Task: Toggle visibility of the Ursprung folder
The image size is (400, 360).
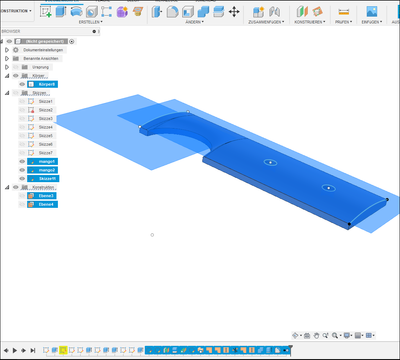Action: pyautogui.click(x=16, y=67)
